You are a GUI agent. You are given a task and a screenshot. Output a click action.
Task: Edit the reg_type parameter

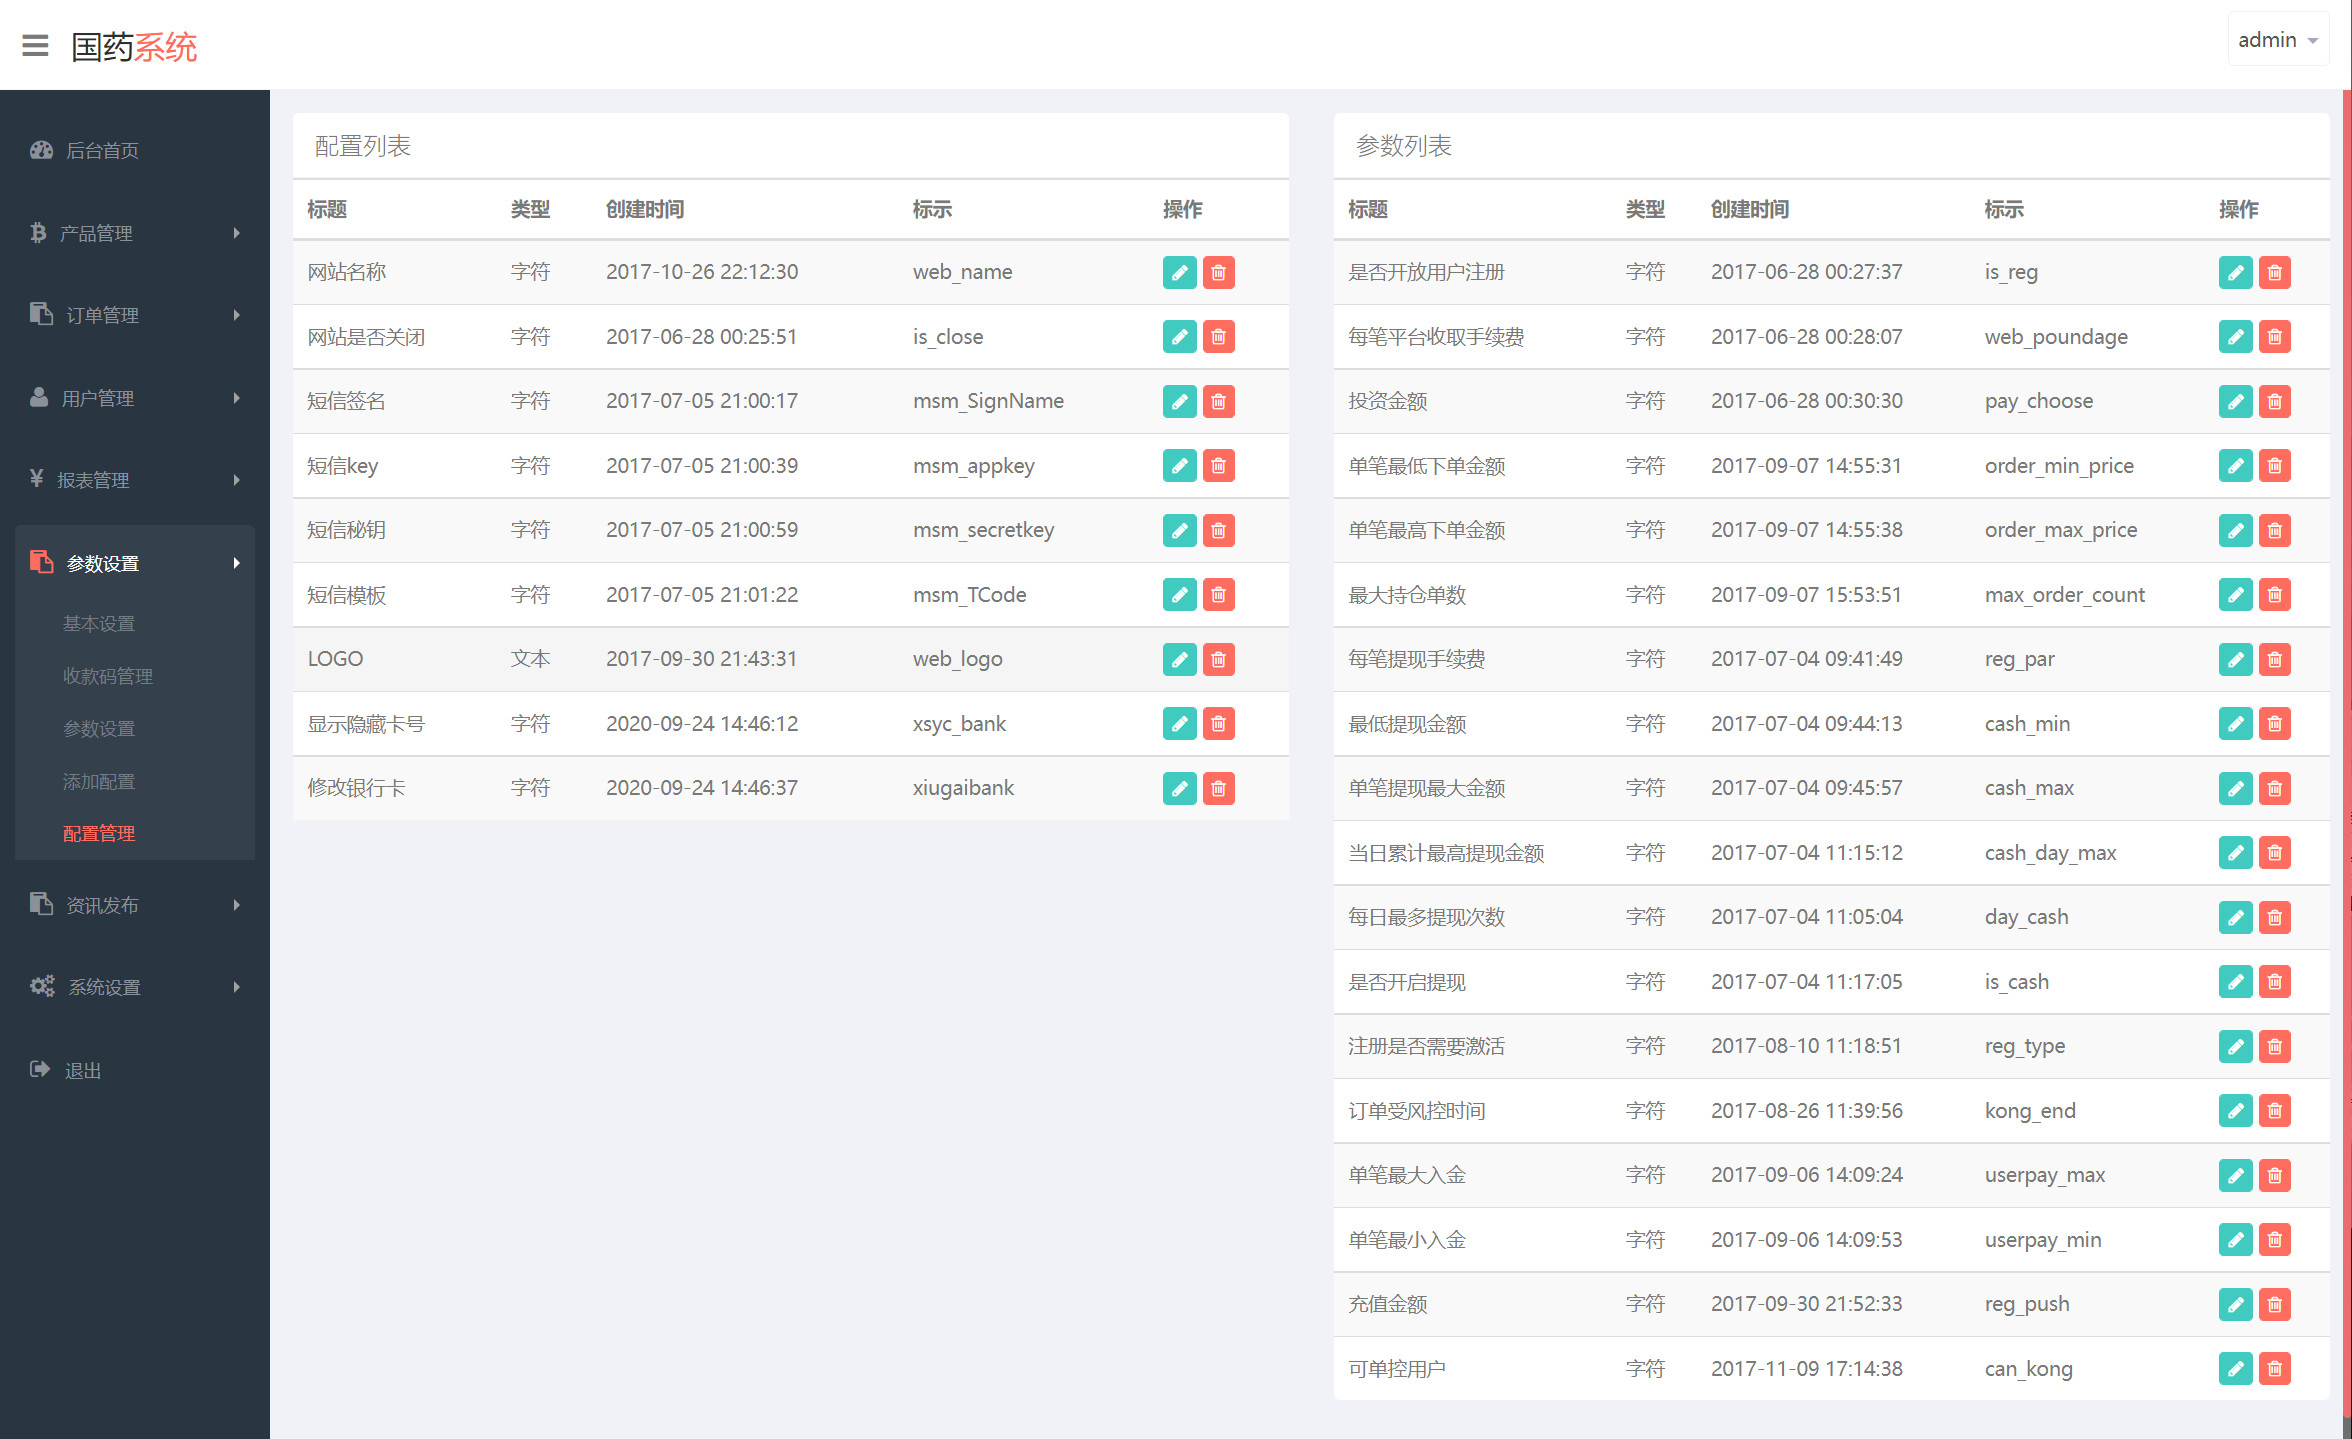coord(2236,1046)
